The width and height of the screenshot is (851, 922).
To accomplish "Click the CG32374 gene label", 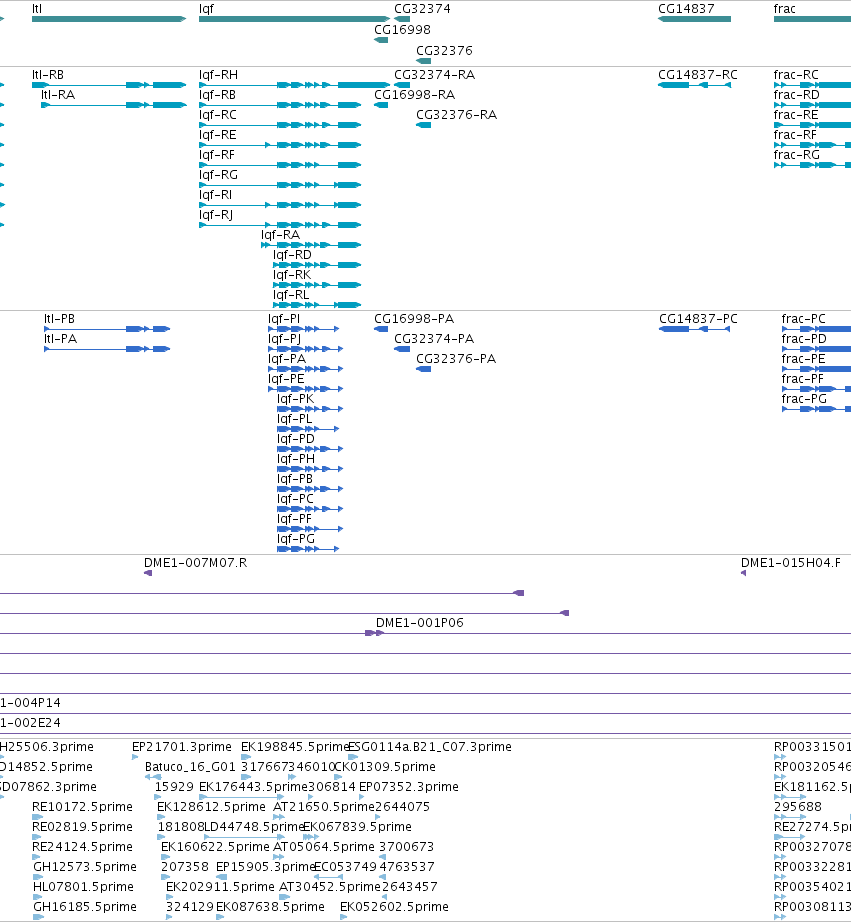I will click(422, 9).
